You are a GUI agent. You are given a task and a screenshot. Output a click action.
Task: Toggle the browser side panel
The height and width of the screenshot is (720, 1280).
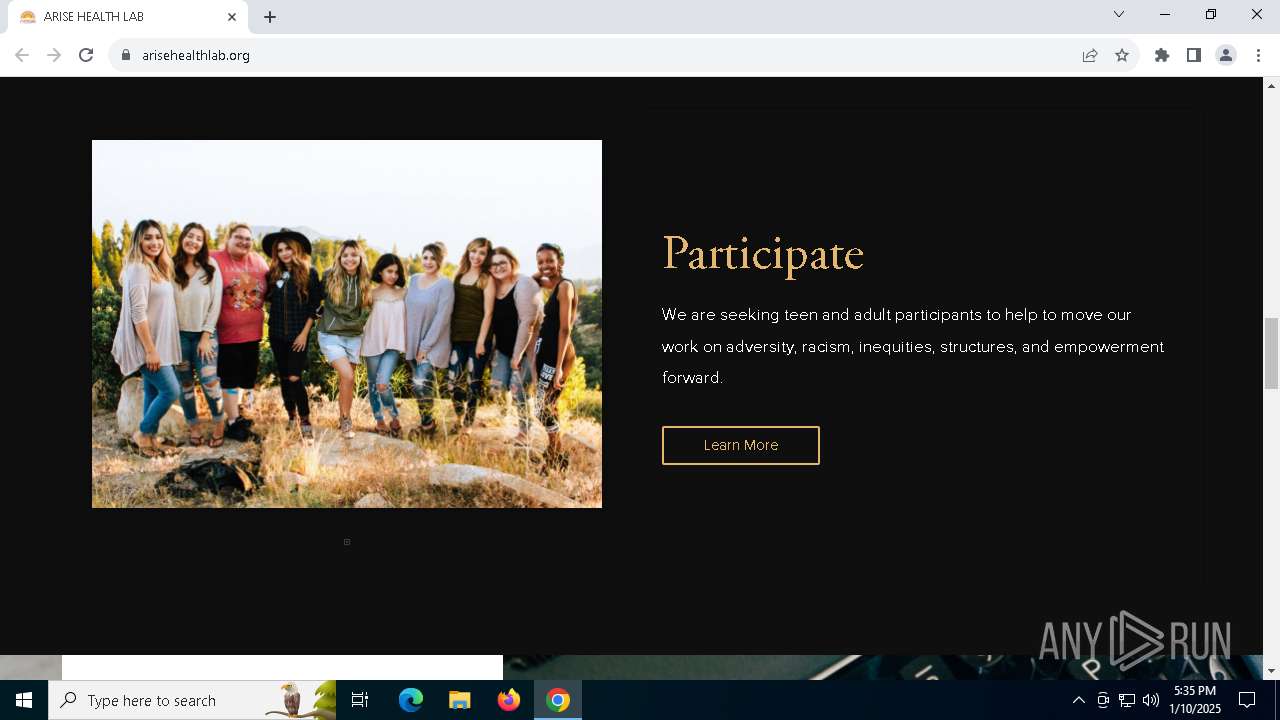point(1194,55)
